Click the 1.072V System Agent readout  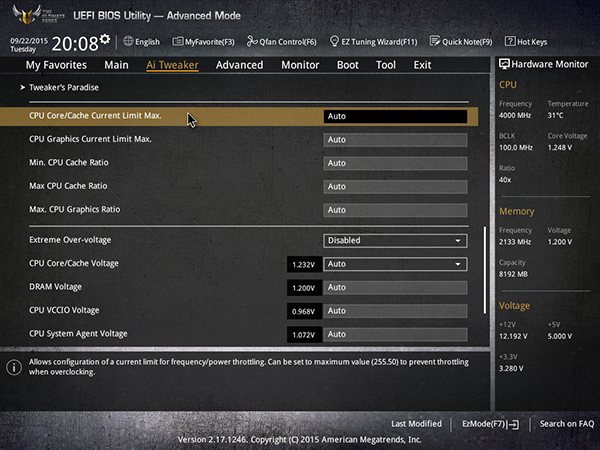tap(304, 335)
